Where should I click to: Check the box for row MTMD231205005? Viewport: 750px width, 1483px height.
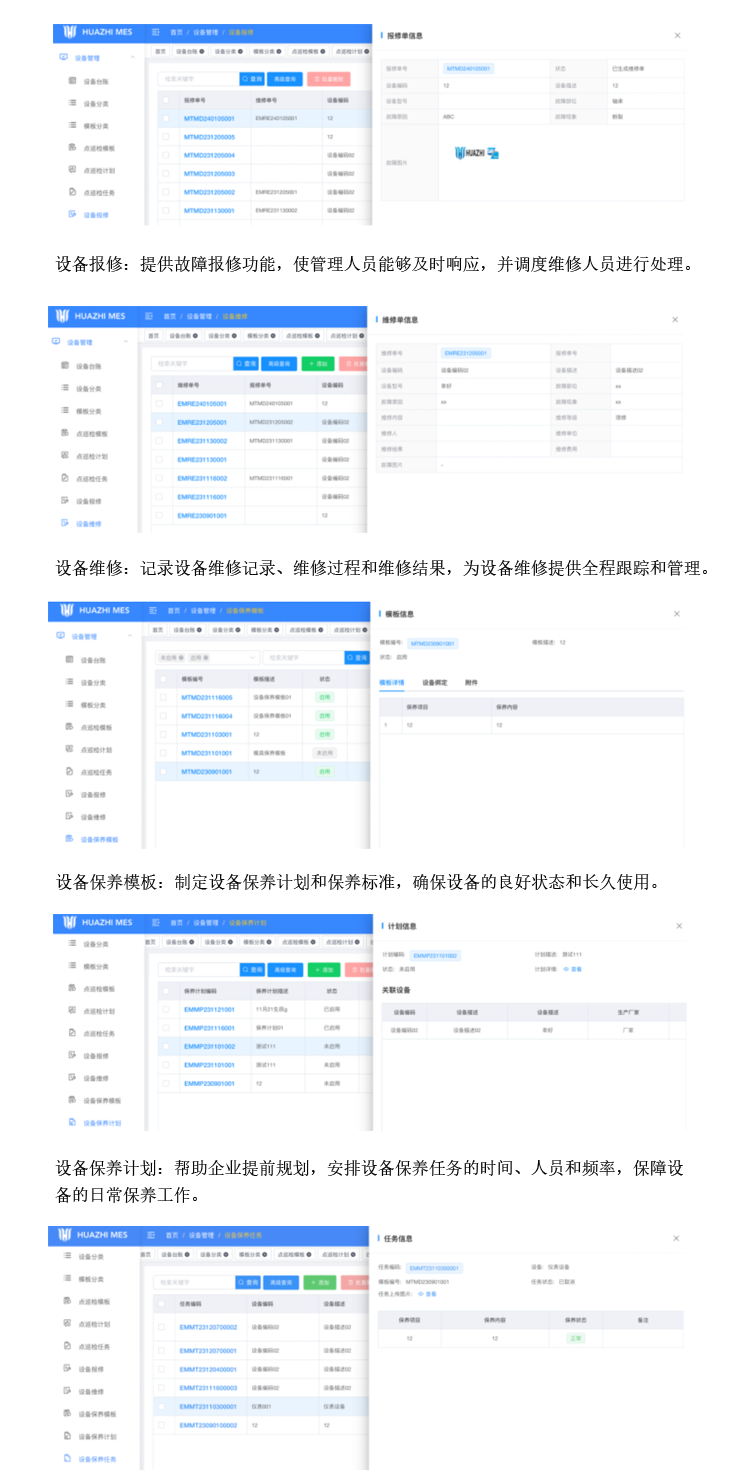166,136
